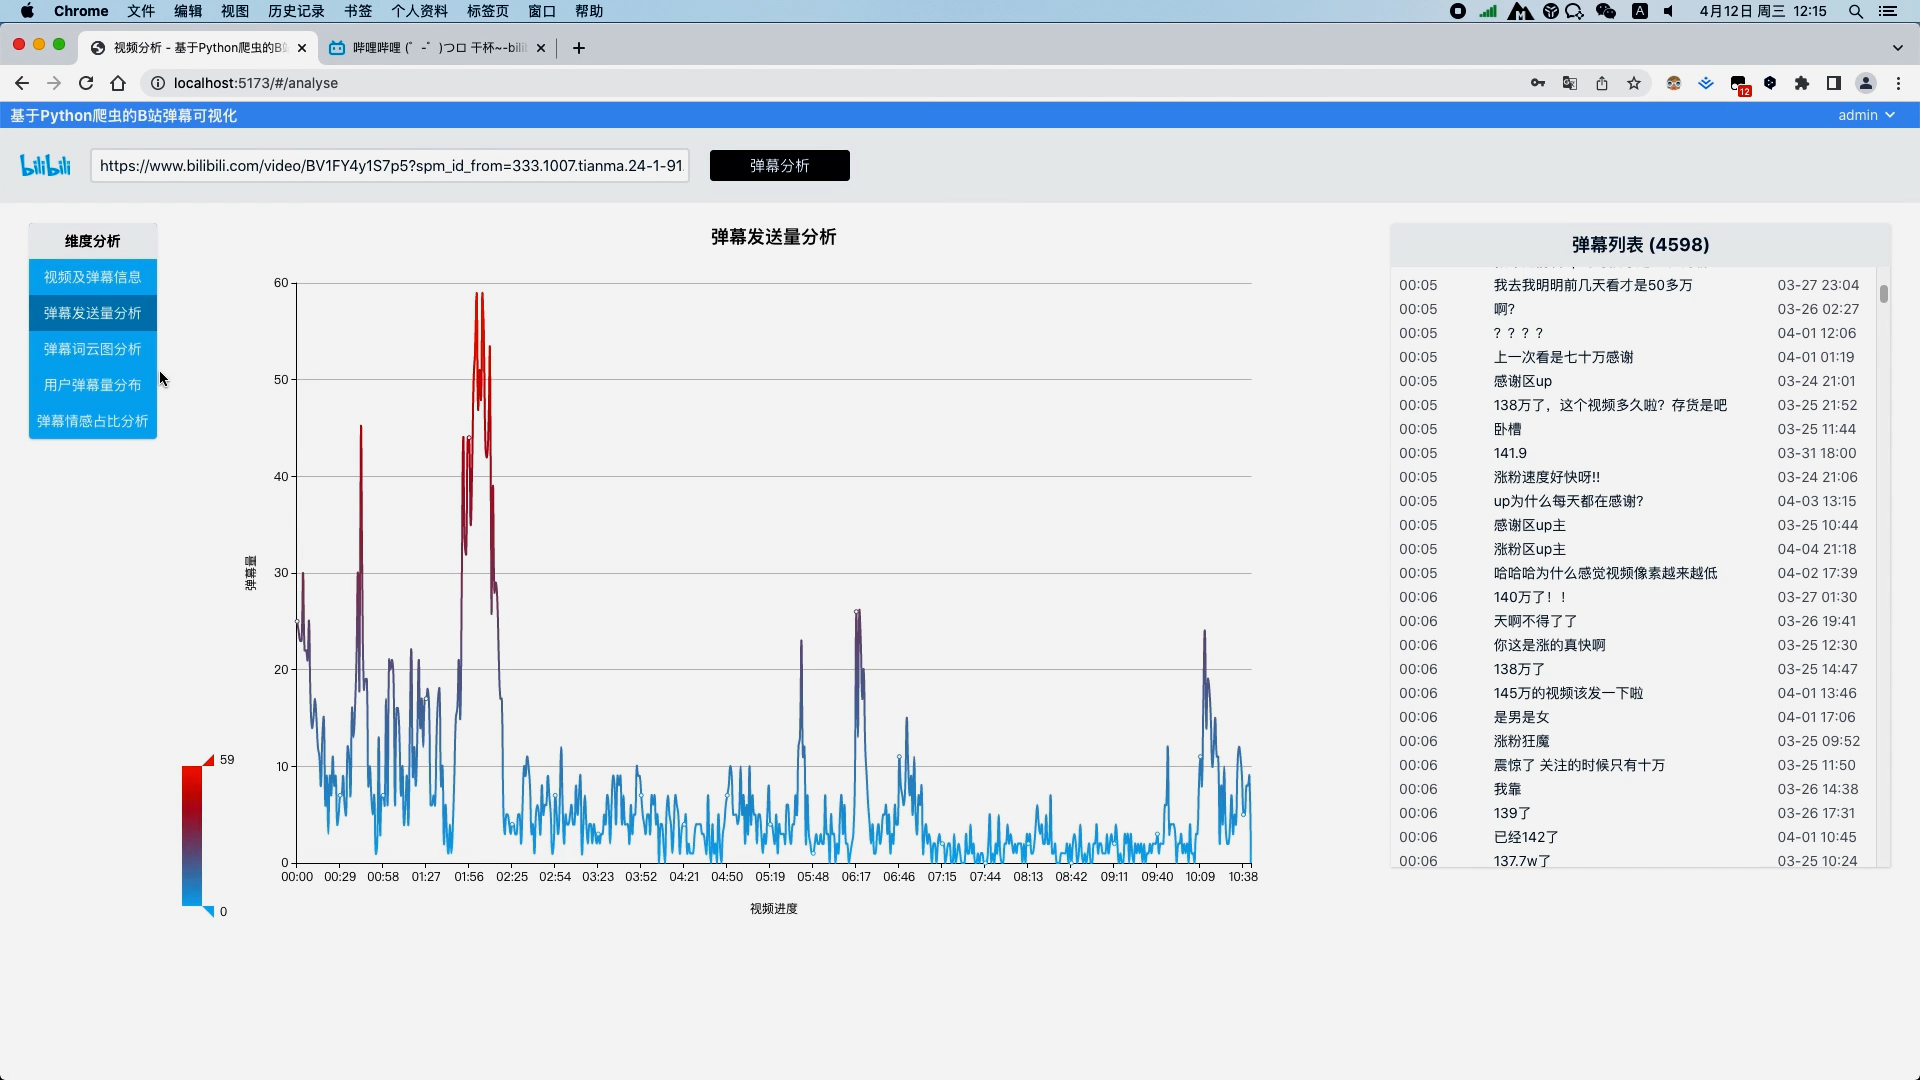Reload the page with refresh icon
Viewport: 1920px width, 1080px height.
click(86, 83)
